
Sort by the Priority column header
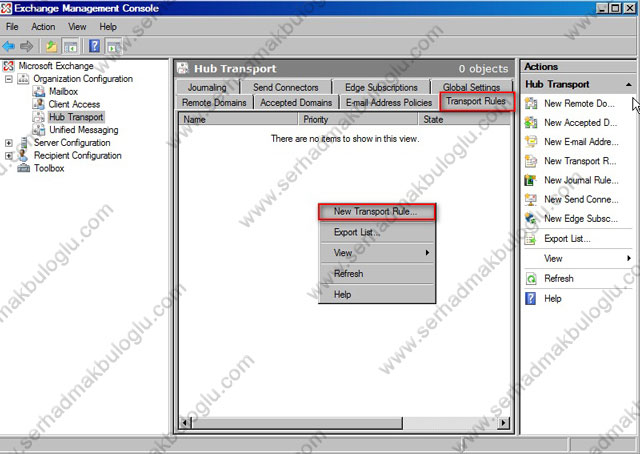[x=357, y=119]
